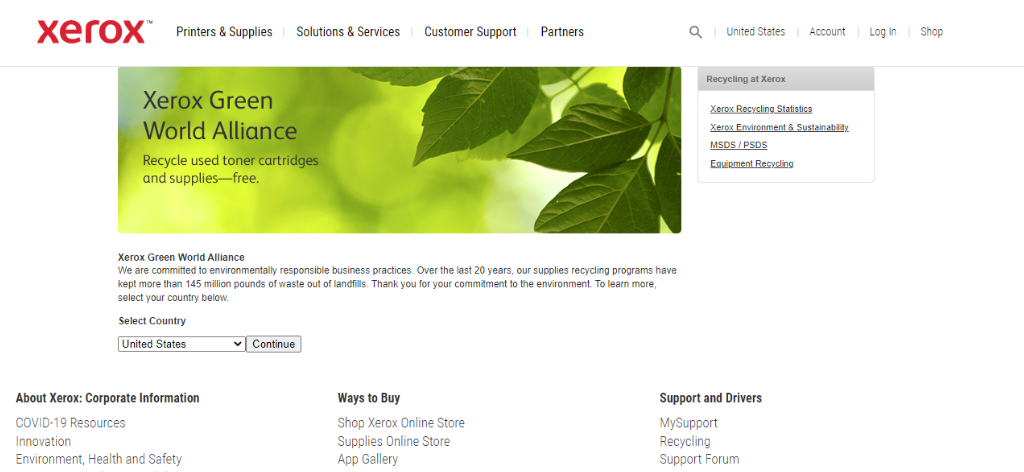Open App Gallery footer link
The image size is (1024, 472).
[x=368, y=459]
